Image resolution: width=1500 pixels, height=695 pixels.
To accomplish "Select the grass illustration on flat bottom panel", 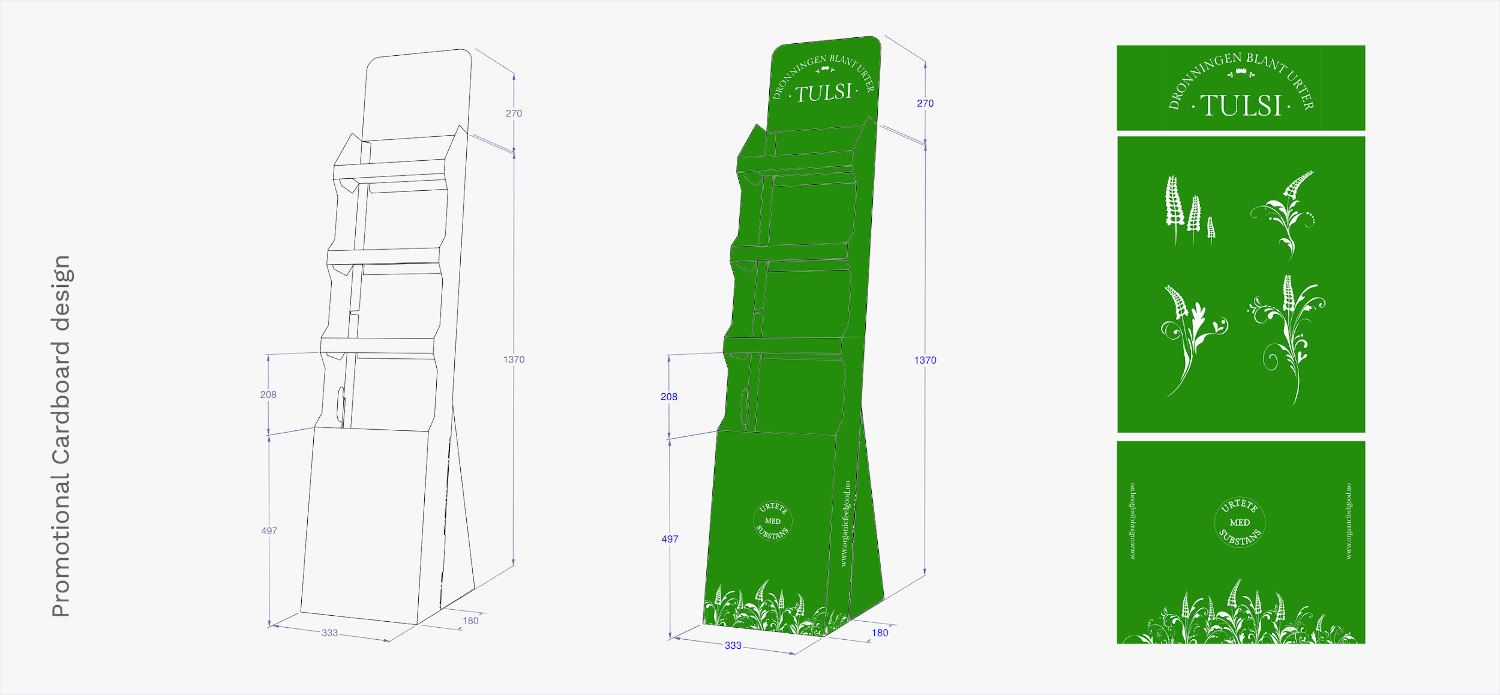I will (1240, 614).
